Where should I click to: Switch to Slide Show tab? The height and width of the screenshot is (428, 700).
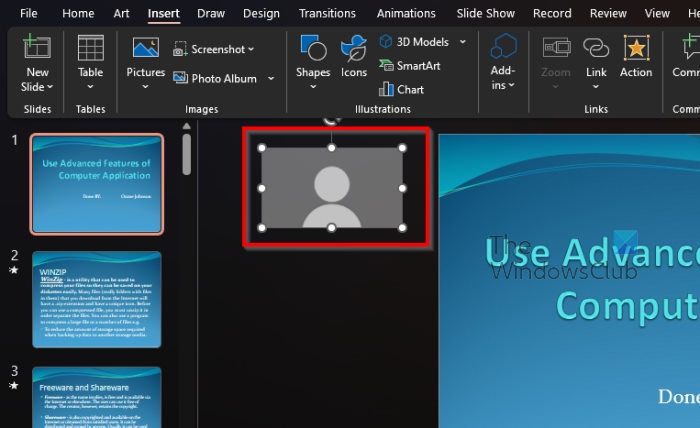[485, 13]
